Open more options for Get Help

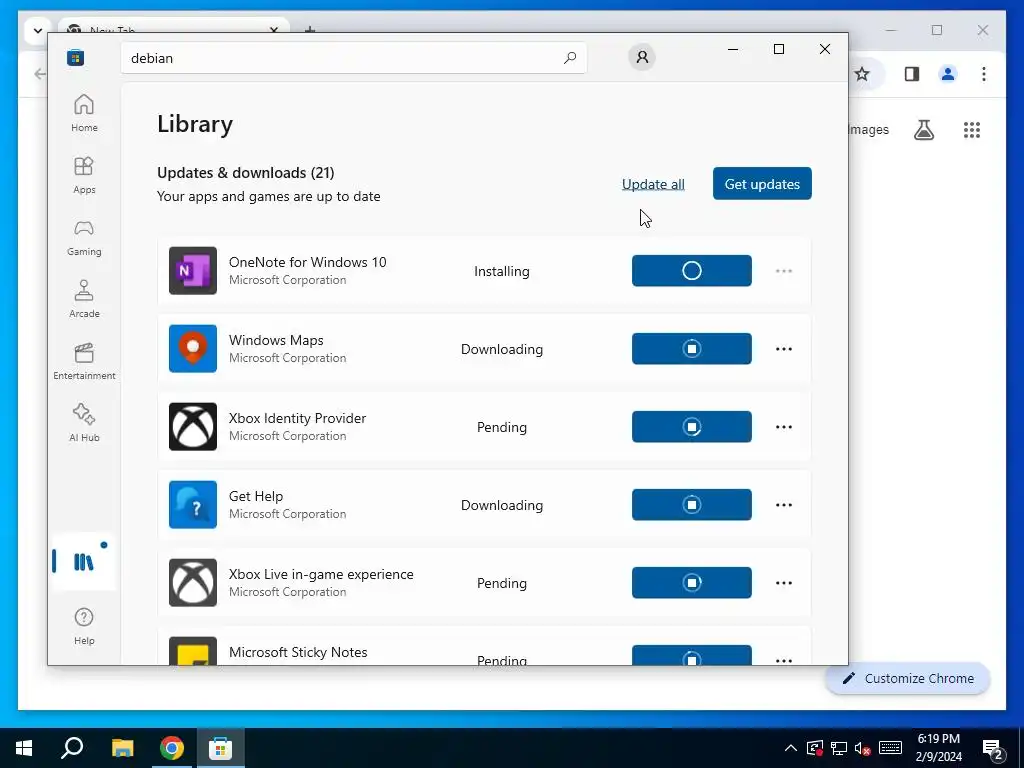point(784,505)
